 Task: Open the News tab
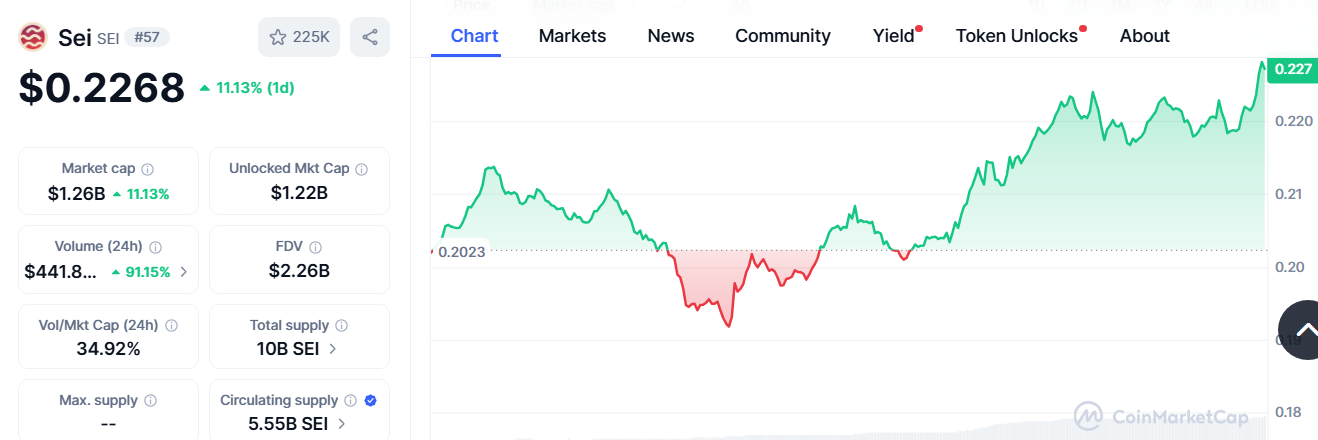tap(671, 36)
